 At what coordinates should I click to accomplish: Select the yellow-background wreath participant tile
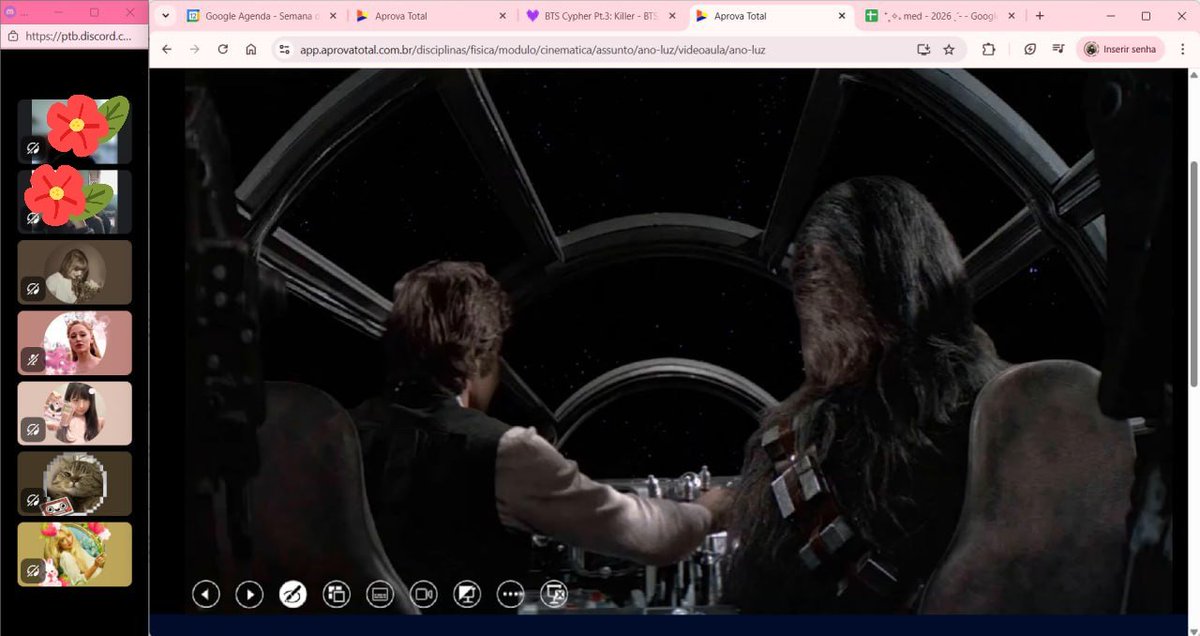(x=75, y=554)
